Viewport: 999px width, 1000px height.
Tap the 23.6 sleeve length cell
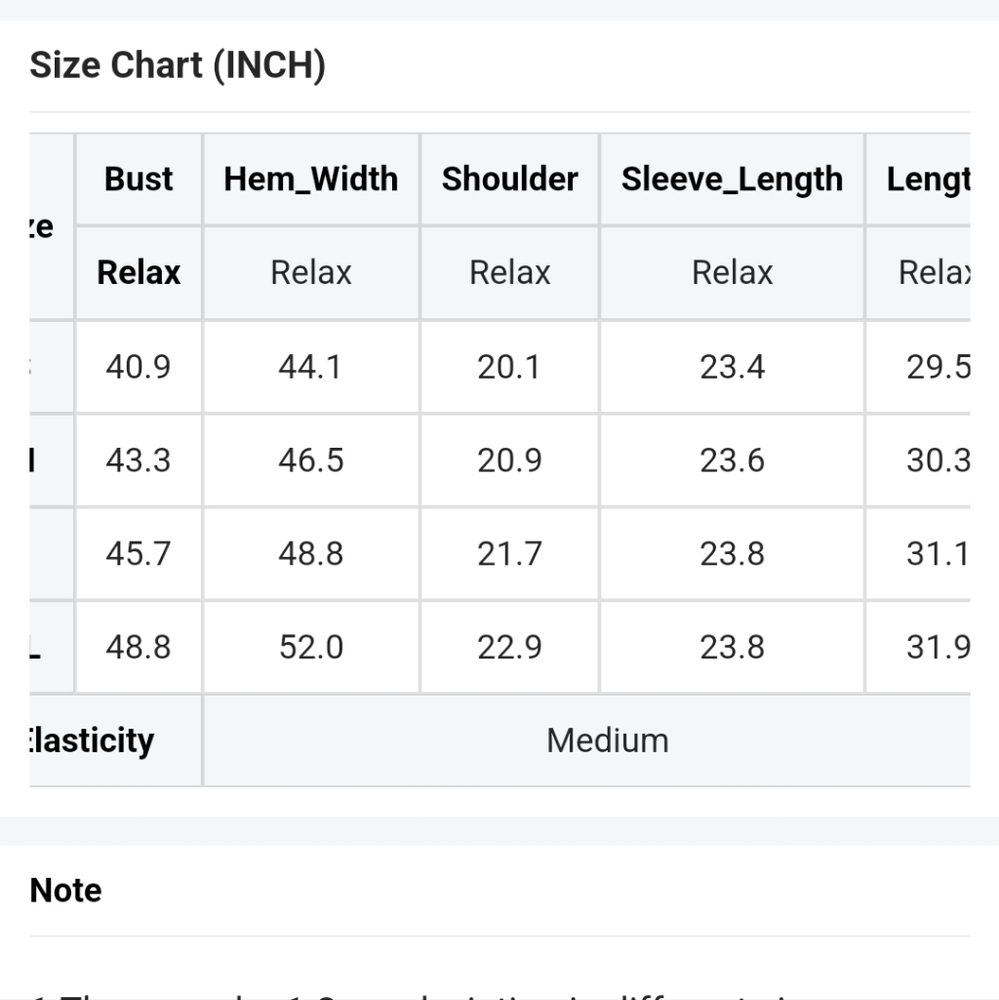732,460
